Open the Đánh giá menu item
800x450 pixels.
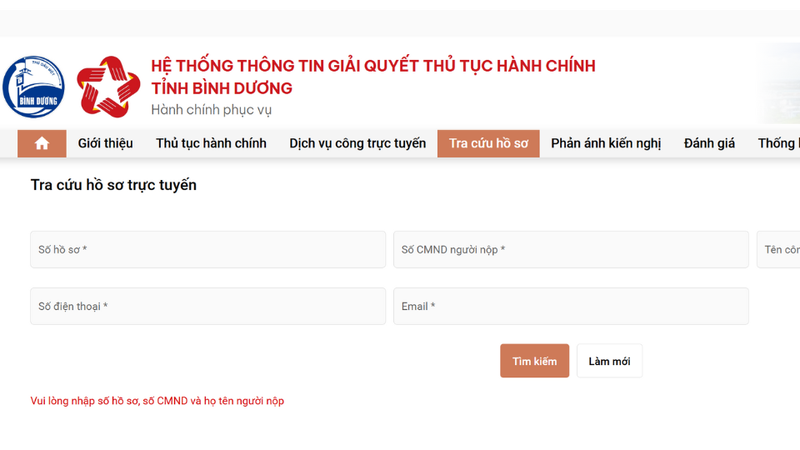[x=709, y=143]
